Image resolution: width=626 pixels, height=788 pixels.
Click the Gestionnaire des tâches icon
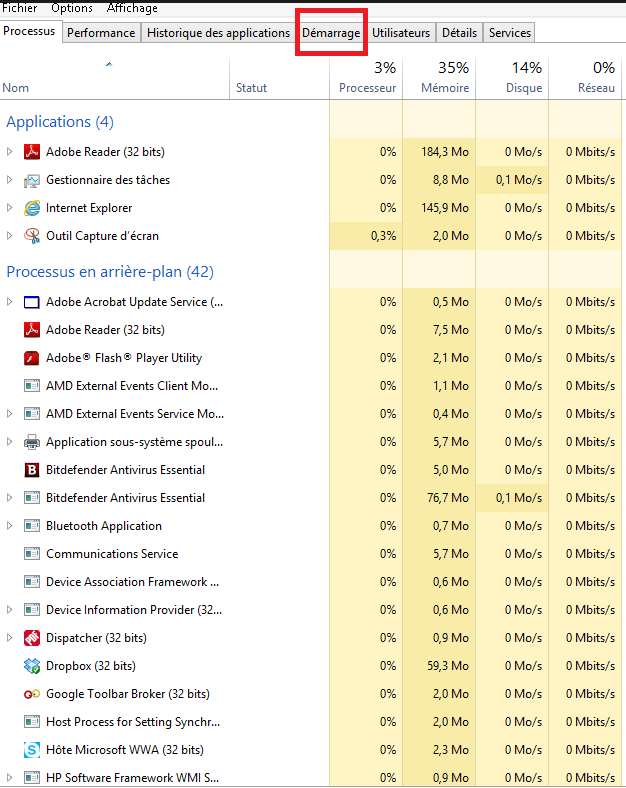pyautogui.click(x=32, y=180)
